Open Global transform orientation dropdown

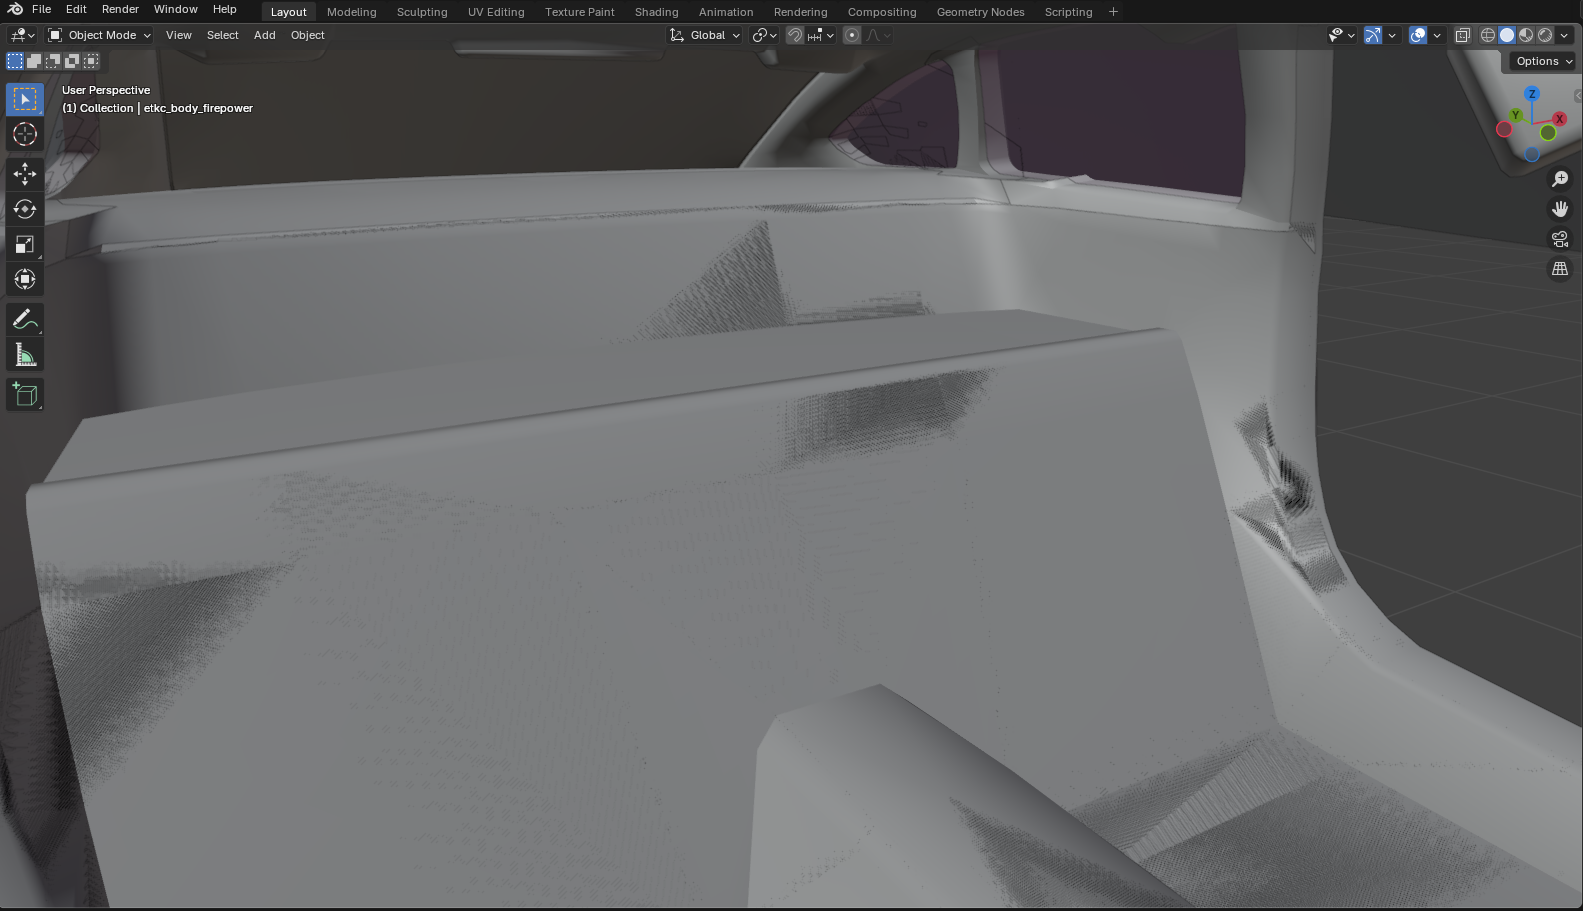click(x=705, y=35)
